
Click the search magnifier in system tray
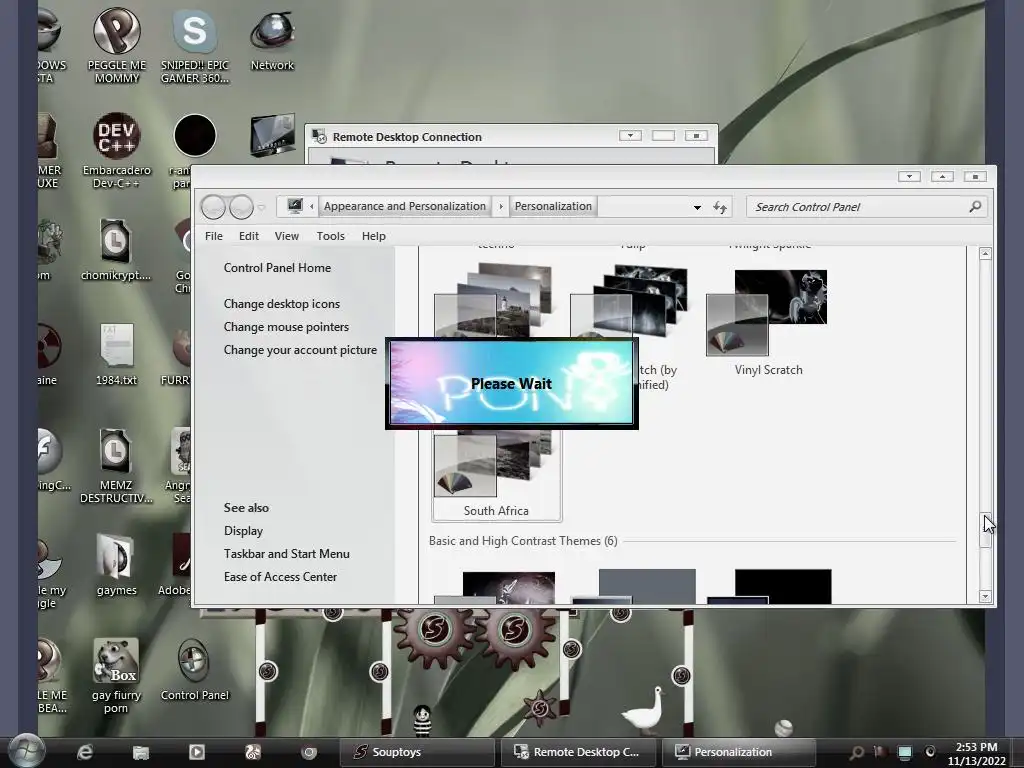[x=857, y=752]
